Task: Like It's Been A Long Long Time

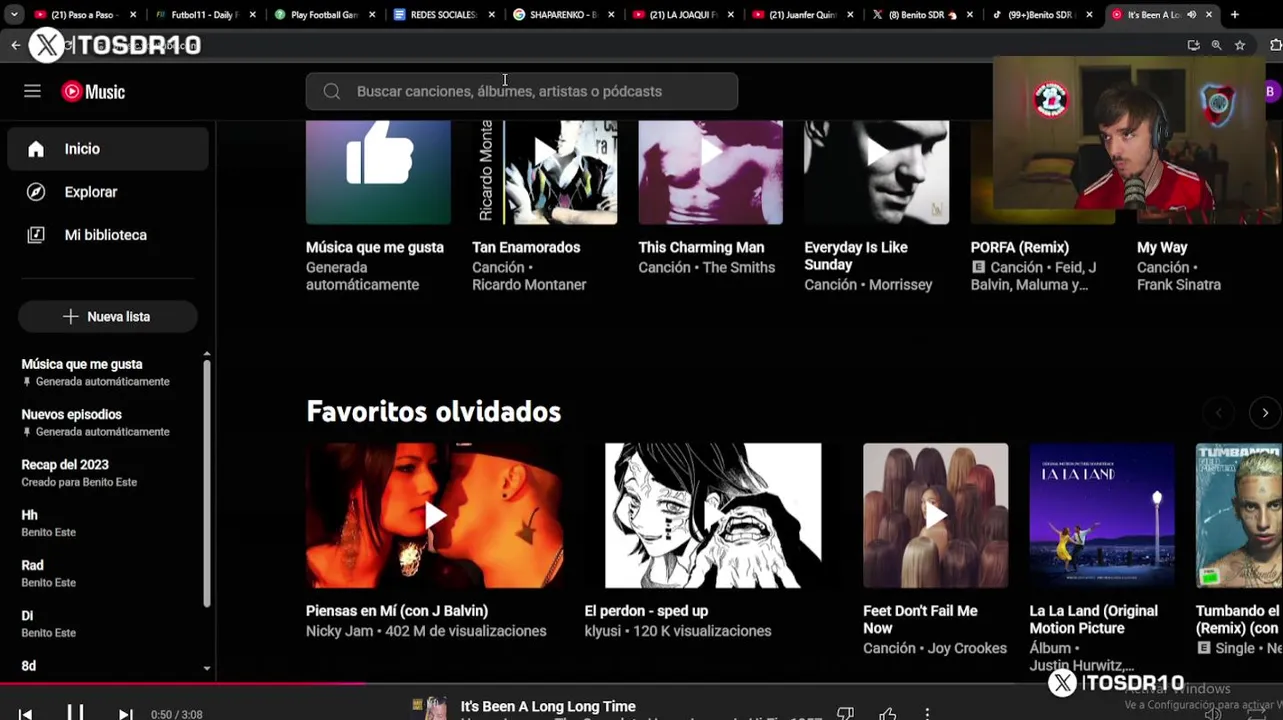Action: click(x=887, y=713)
